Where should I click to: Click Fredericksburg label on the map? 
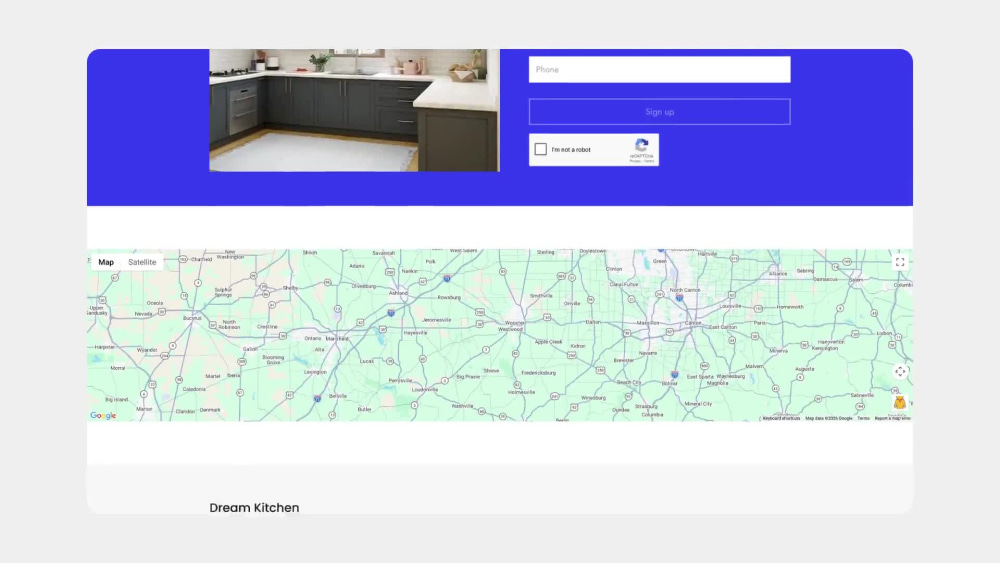coord(538,373)
